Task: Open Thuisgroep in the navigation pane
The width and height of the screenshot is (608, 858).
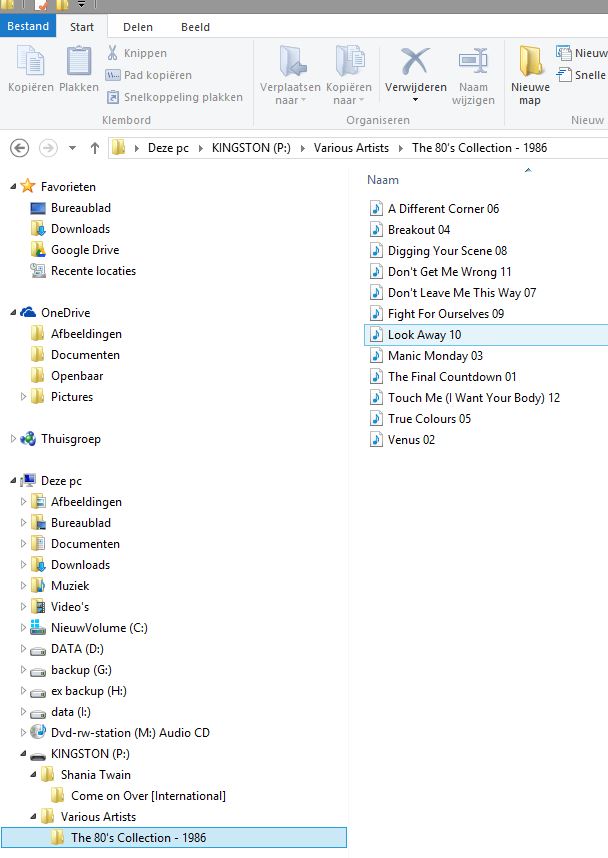Action: 71,439
